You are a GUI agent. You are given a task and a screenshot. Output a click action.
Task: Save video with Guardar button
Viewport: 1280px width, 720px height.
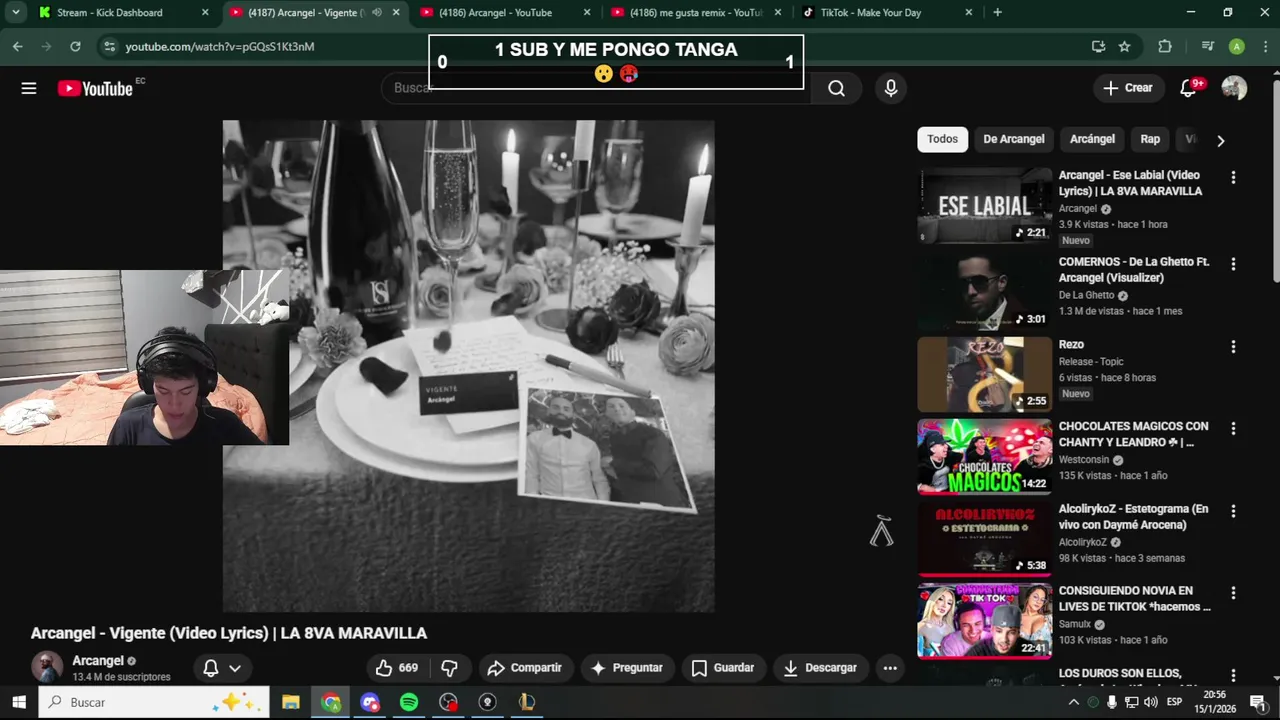(x=723, y=668)
